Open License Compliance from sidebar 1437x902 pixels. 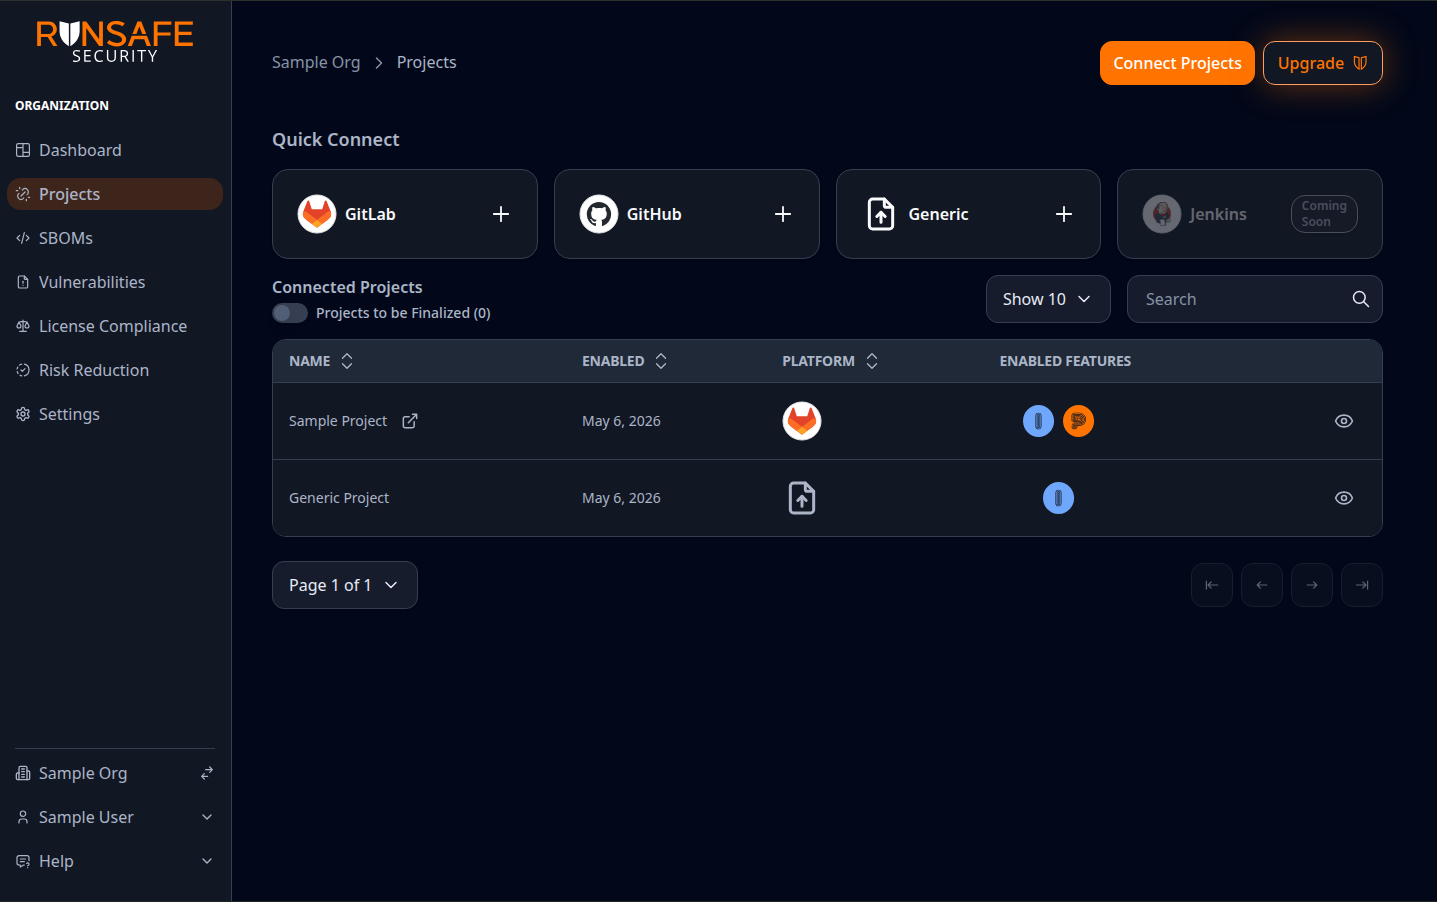click(x=115, y=326)
